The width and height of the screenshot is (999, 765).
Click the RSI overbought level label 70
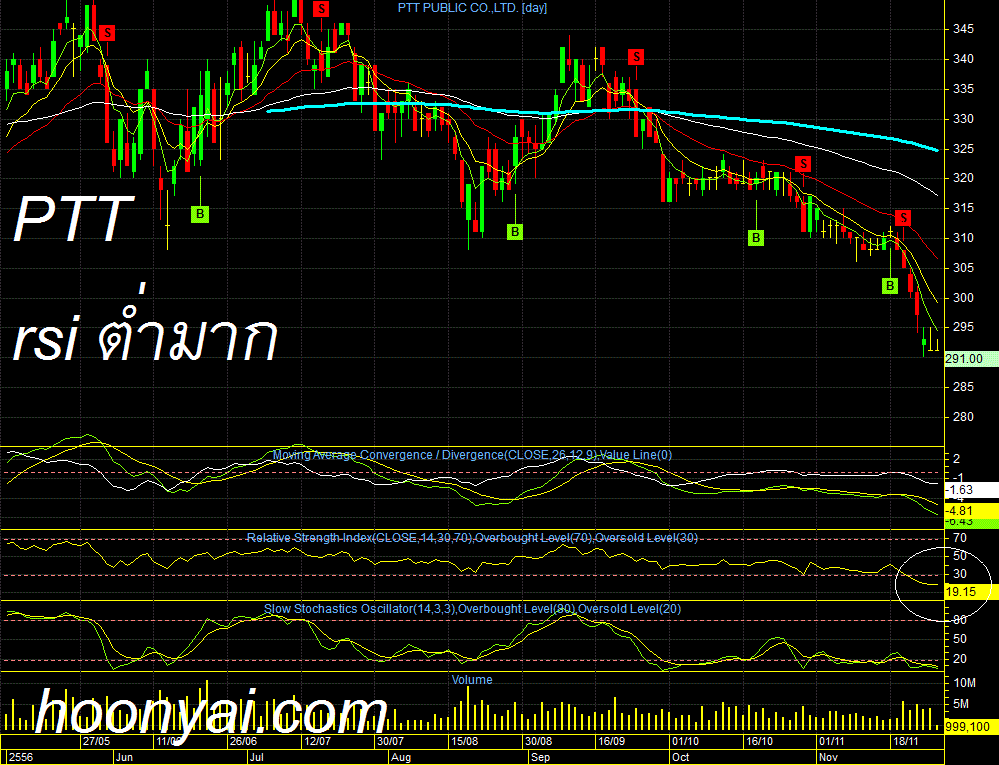[x=959, y=539]
